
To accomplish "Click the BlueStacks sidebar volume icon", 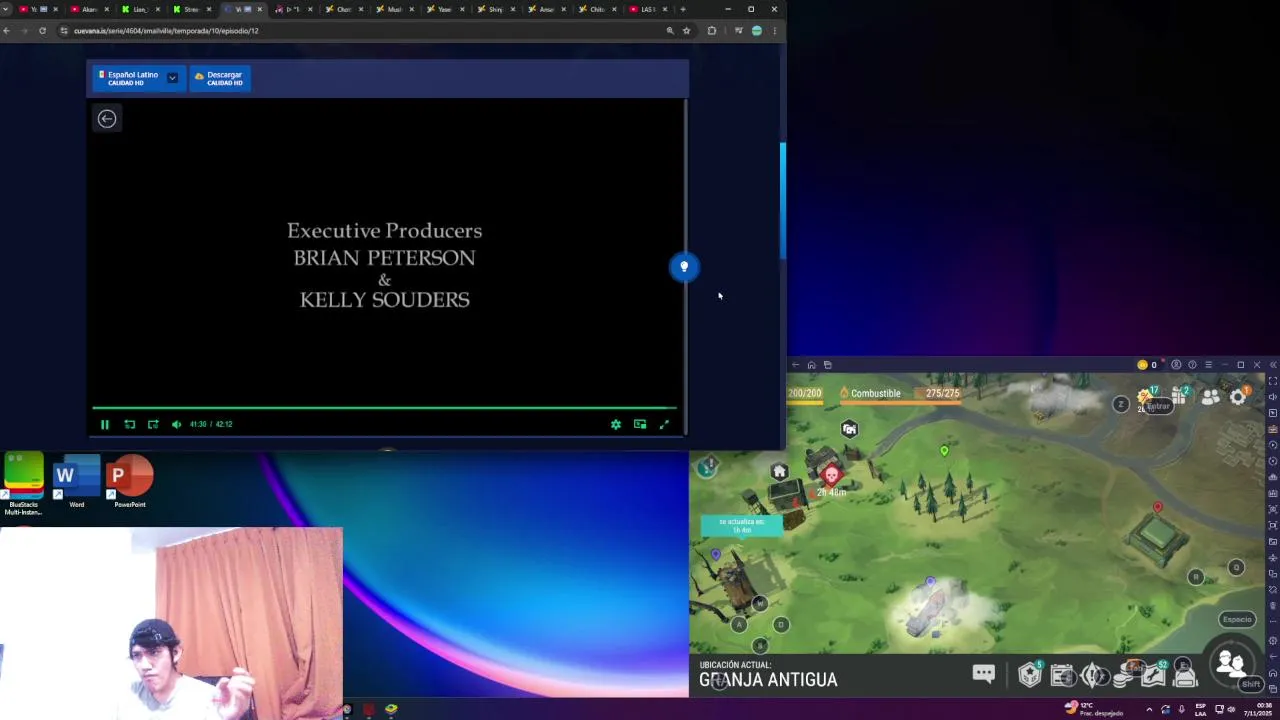I will point(1272,397).
